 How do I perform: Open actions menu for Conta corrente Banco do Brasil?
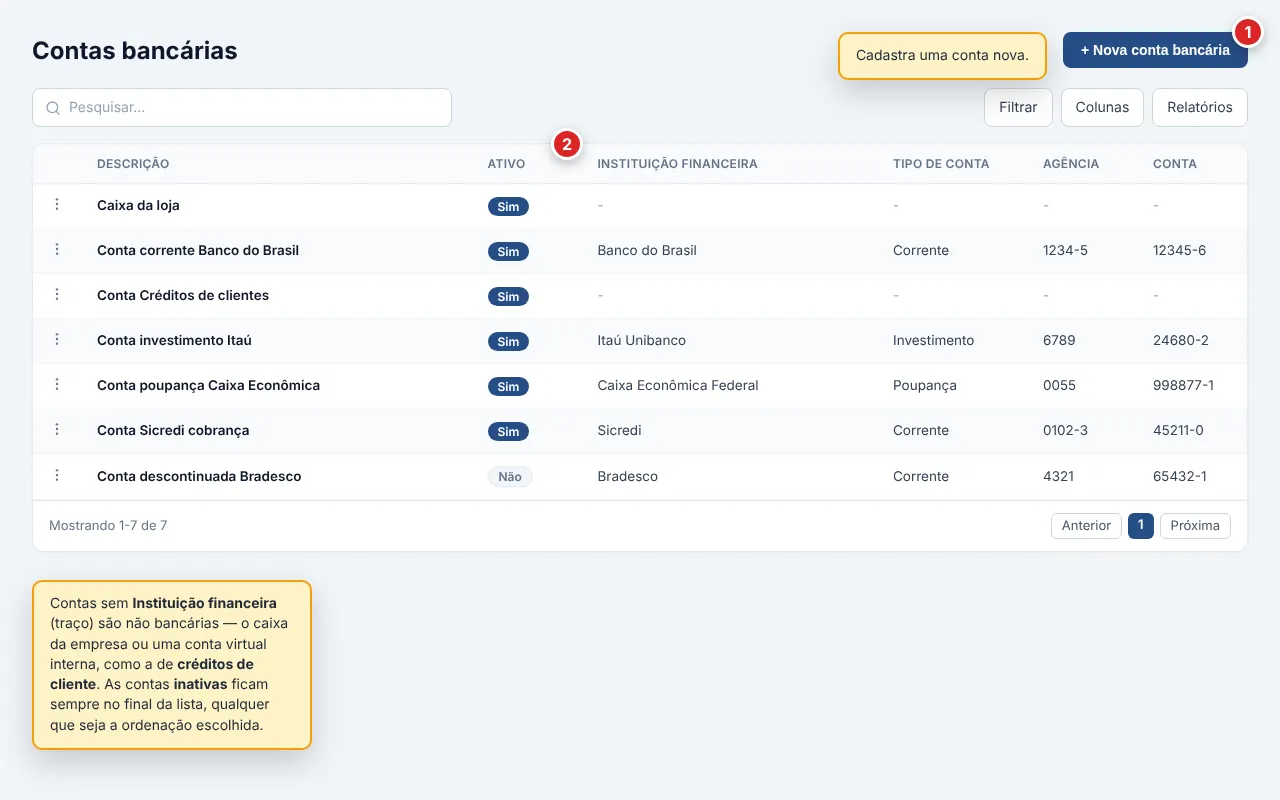pos(57,249)
